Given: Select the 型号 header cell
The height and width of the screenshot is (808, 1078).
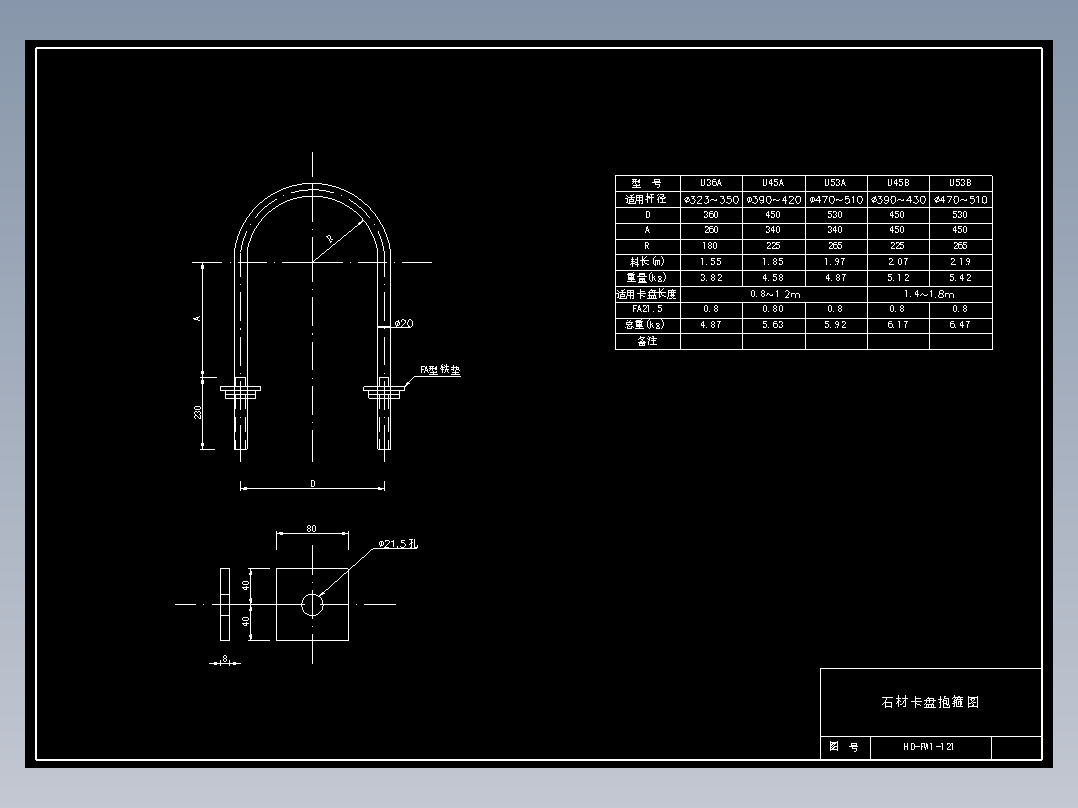Looking at the screenshot, I should coord(647,183).
